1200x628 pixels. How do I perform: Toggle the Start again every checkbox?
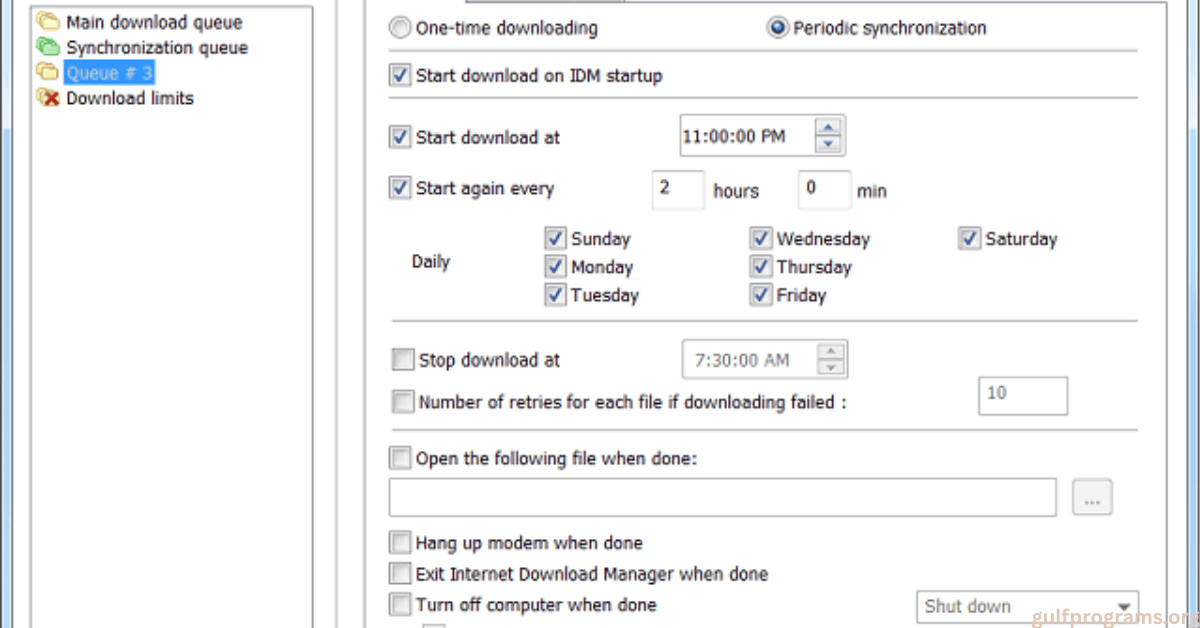400,188
